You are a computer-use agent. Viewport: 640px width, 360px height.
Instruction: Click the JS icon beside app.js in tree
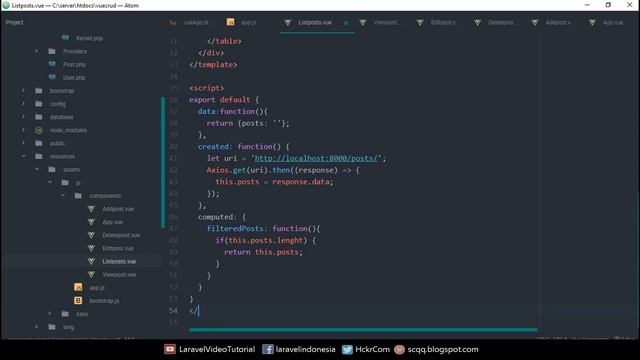pos(78,287)
